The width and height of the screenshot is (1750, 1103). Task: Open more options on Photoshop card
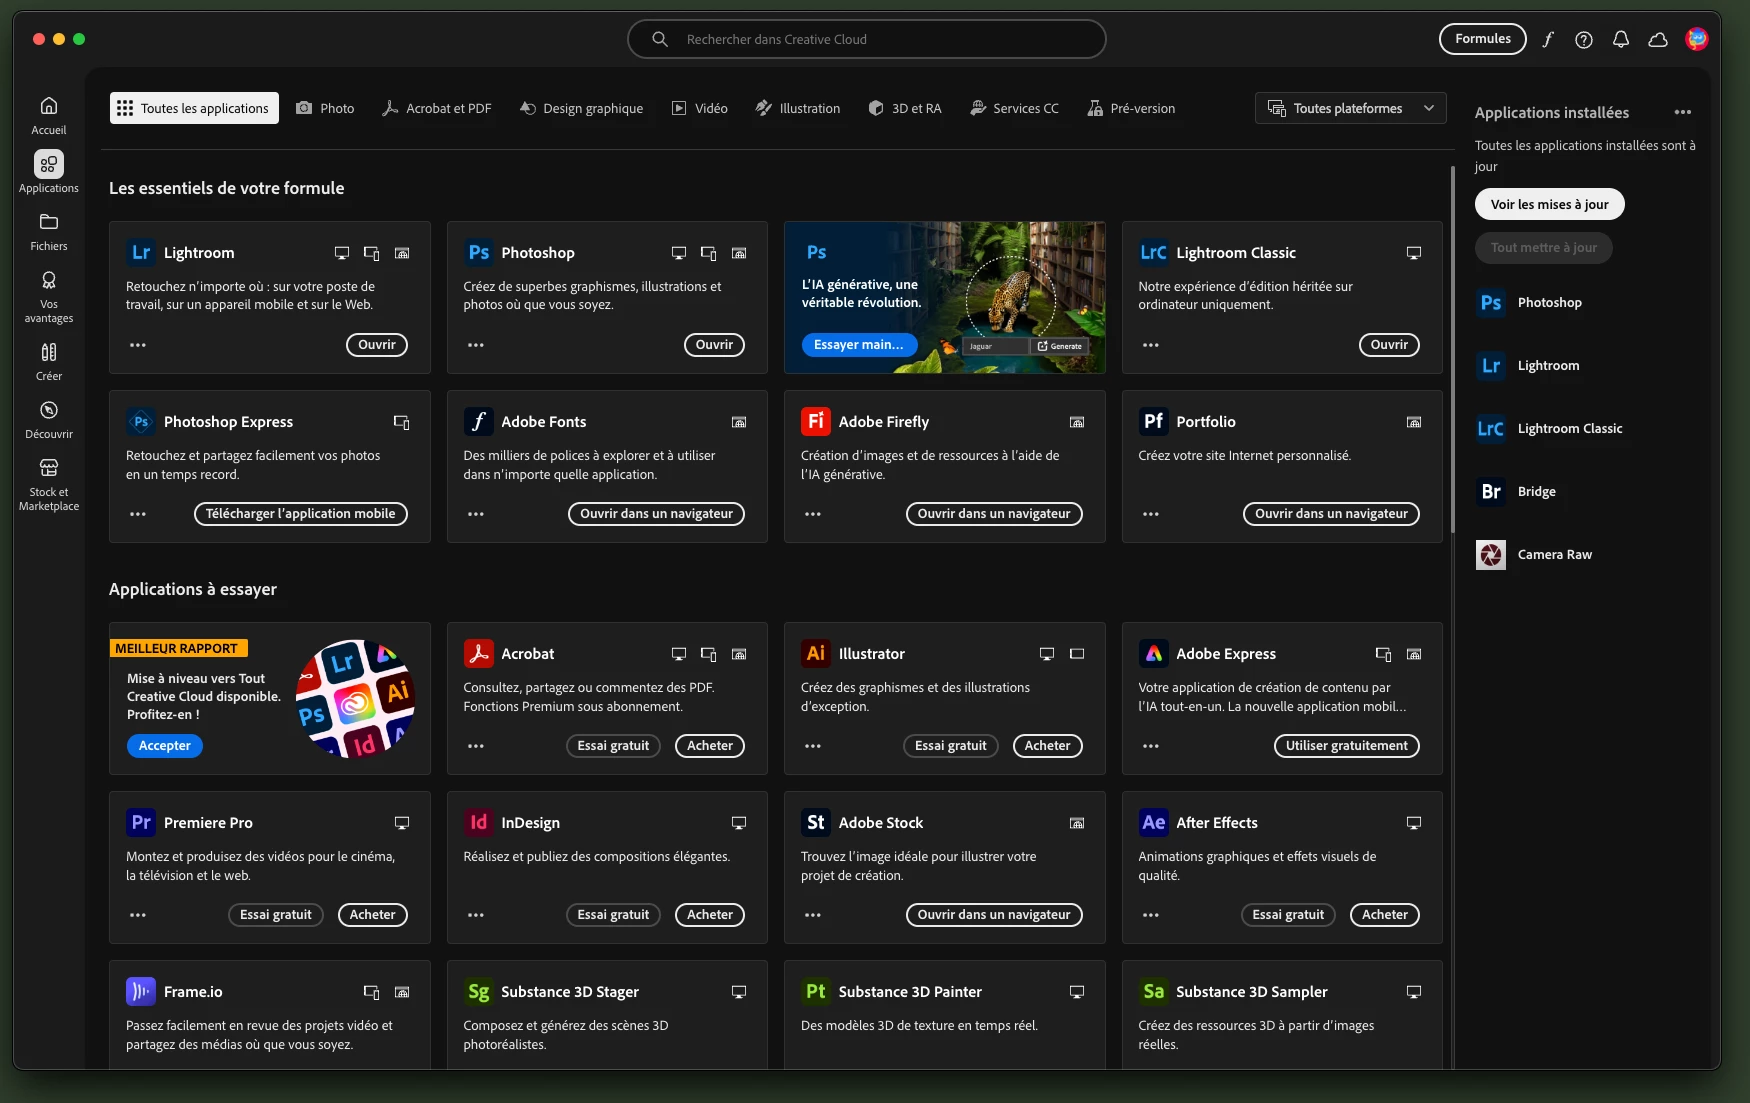(x=476, y=345)
